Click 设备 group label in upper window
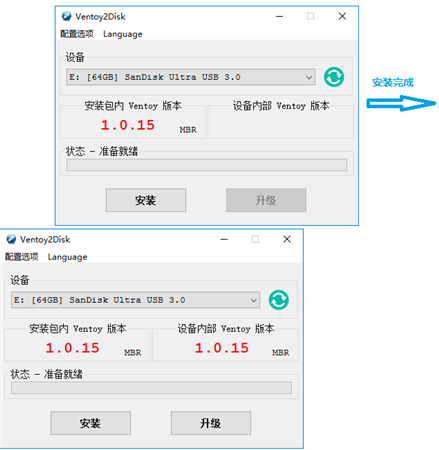The width and height of the screenshot is (439, 450). pyautogui.click(x=75, y=57)
